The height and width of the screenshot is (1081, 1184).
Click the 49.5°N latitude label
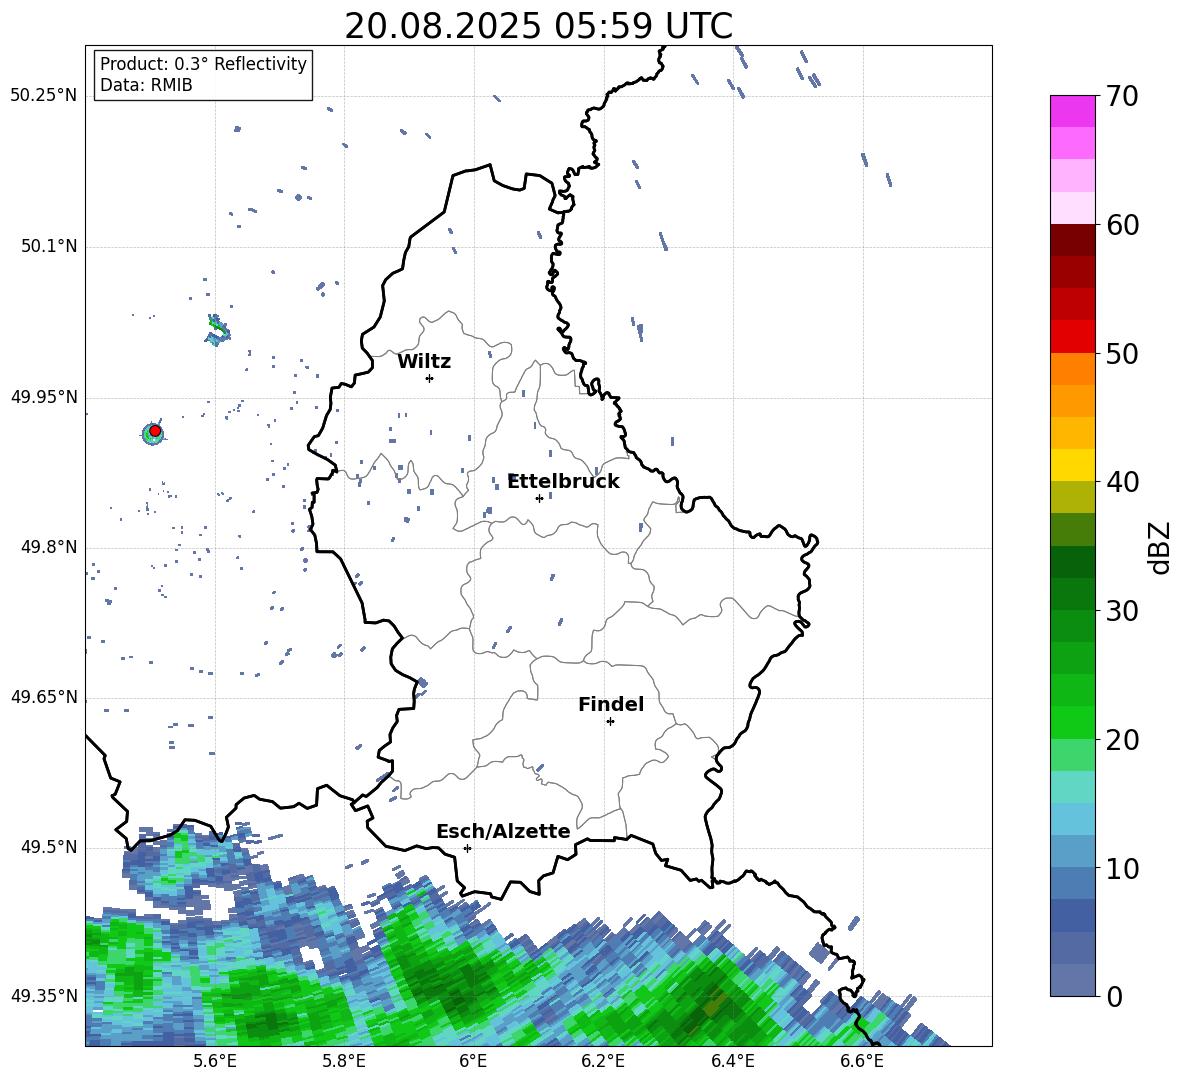point(49,847)
